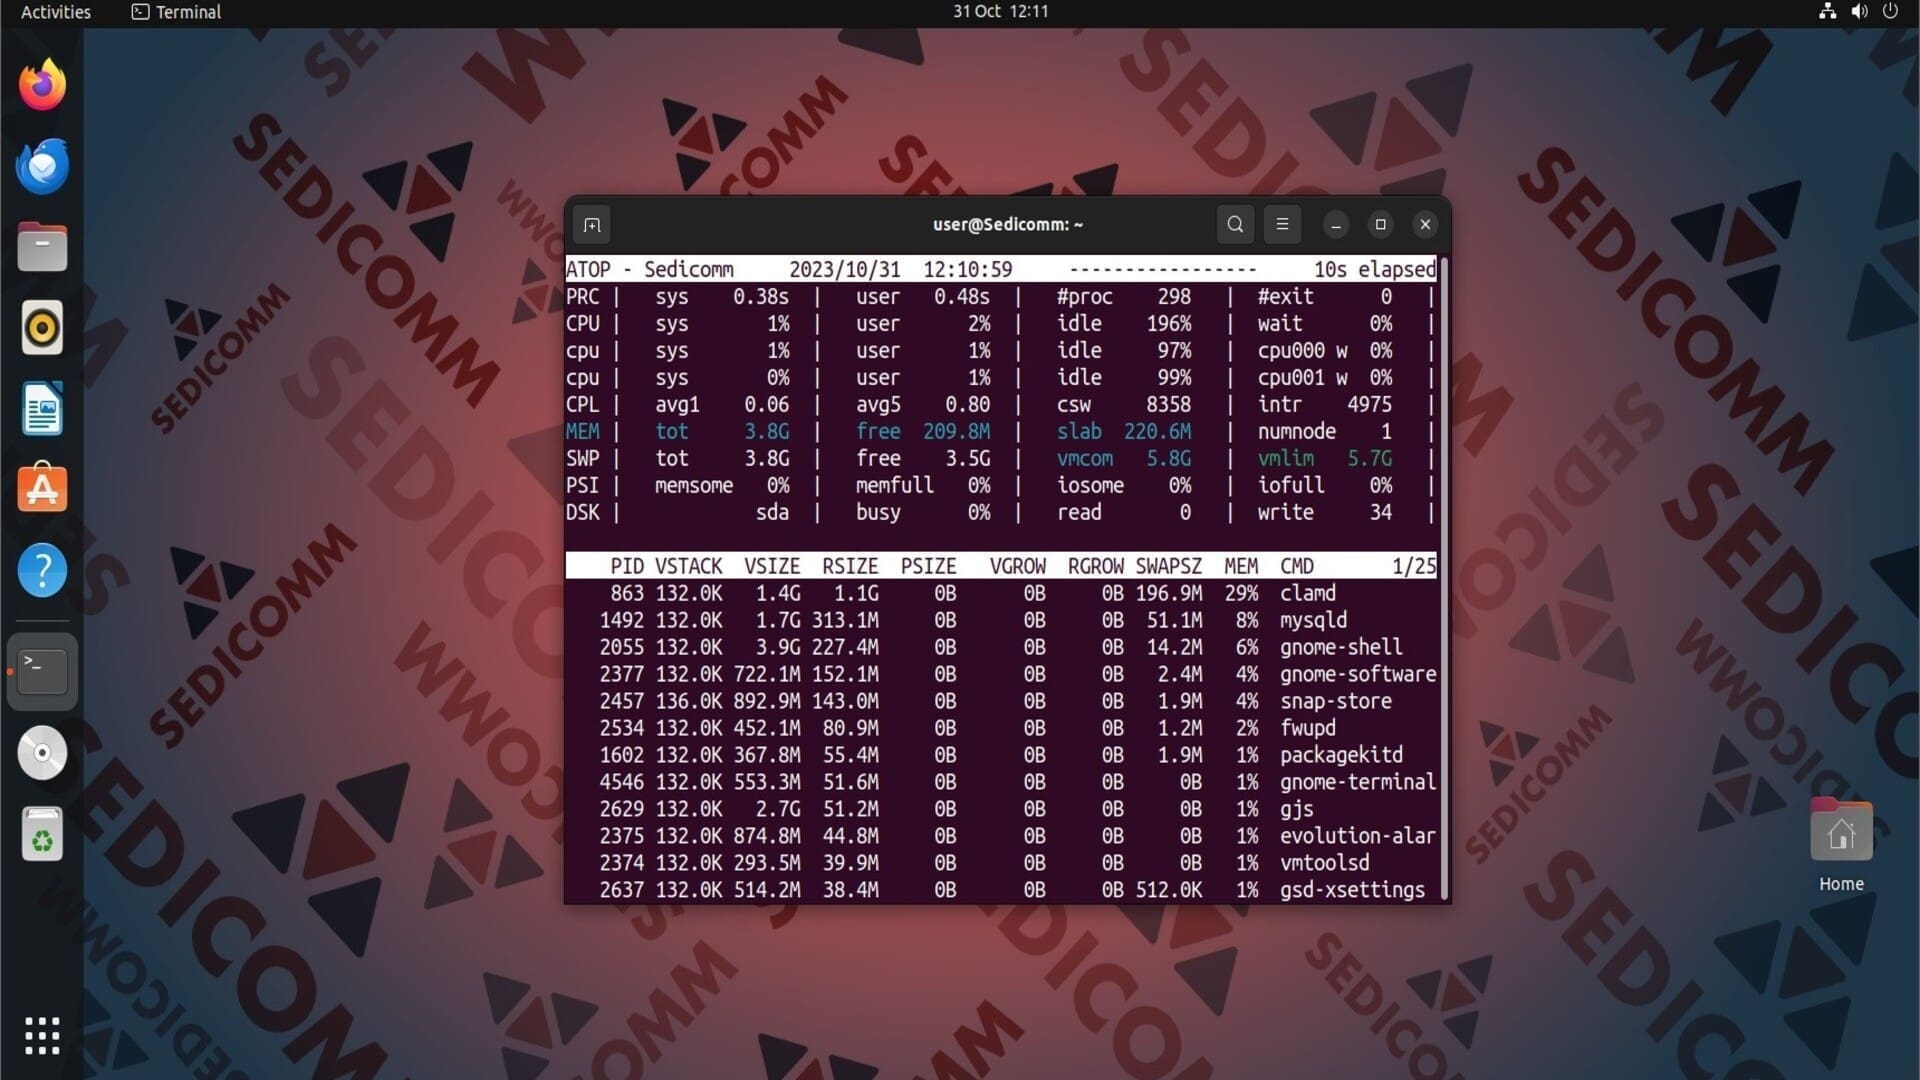Click the 'vmcom 5.8G' value

click(x=1124, y=458)
